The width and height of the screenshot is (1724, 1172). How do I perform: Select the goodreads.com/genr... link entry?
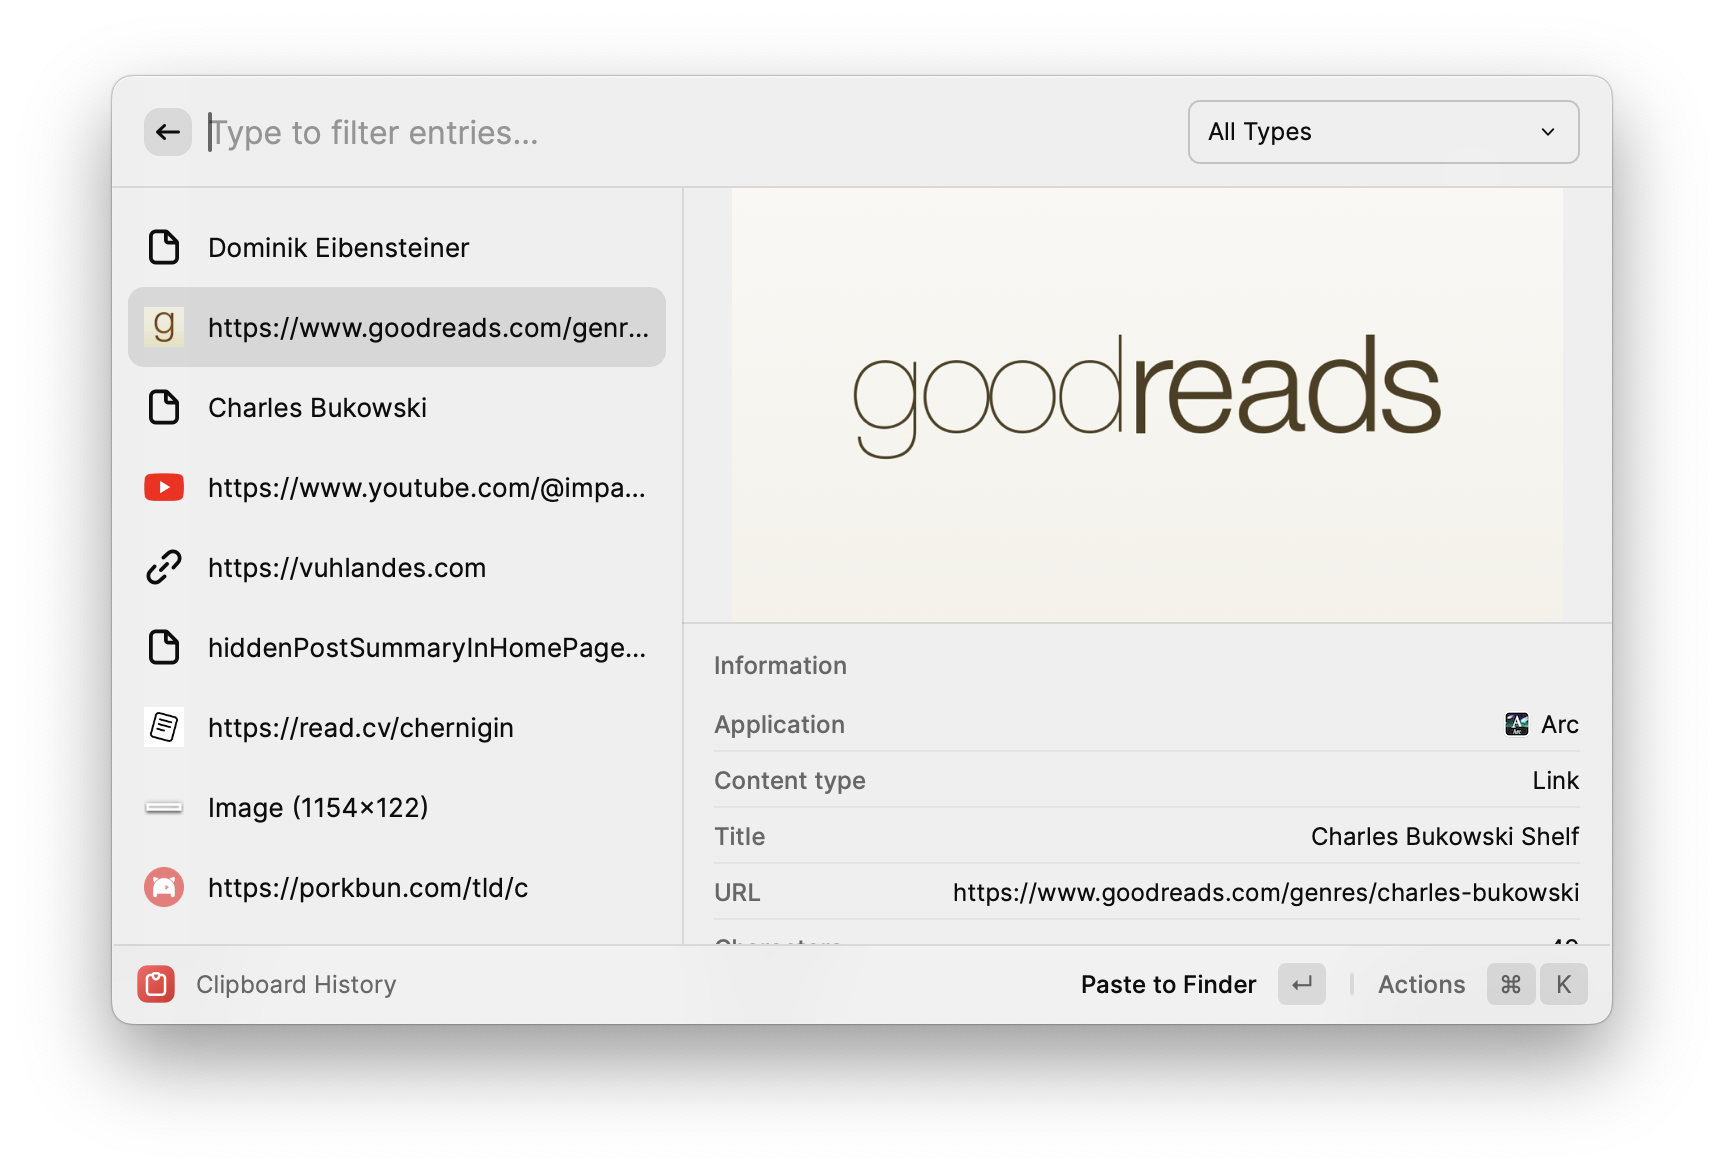pos(397,327)
